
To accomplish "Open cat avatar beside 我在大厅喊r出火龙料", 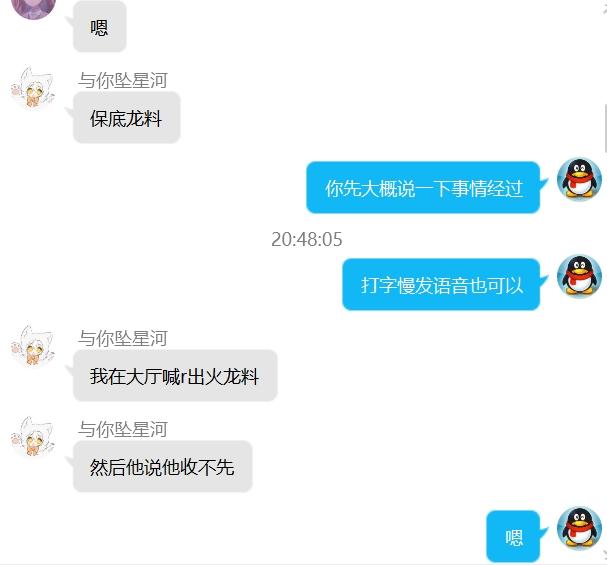I will (33, 346).
